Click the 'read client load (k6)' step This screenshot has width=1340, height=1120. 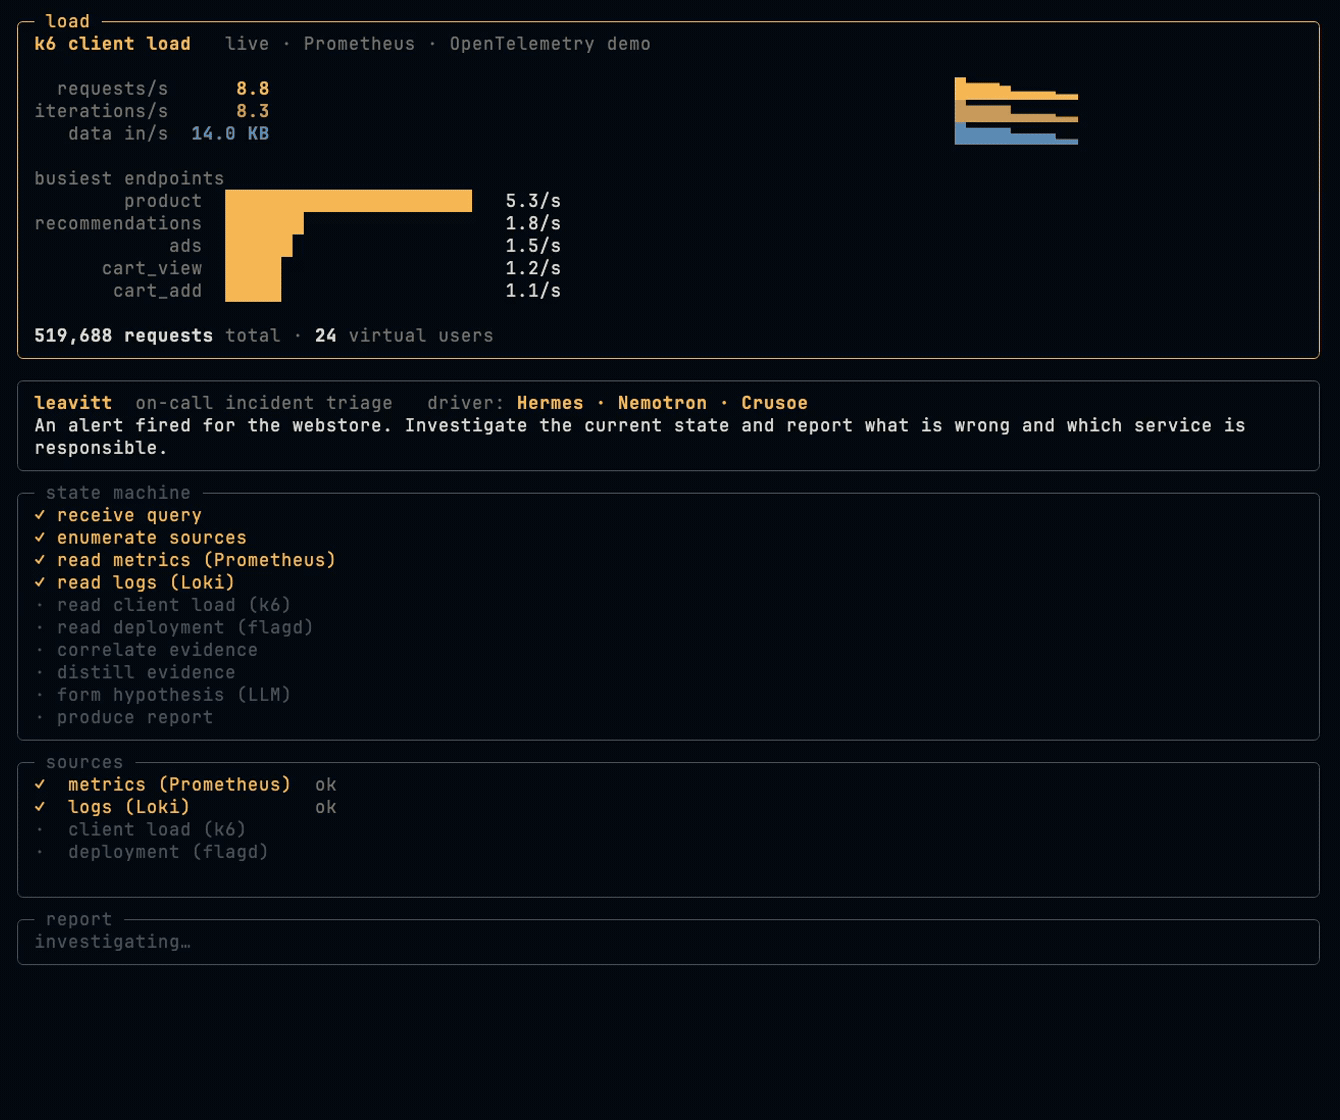tap(174, 604)
